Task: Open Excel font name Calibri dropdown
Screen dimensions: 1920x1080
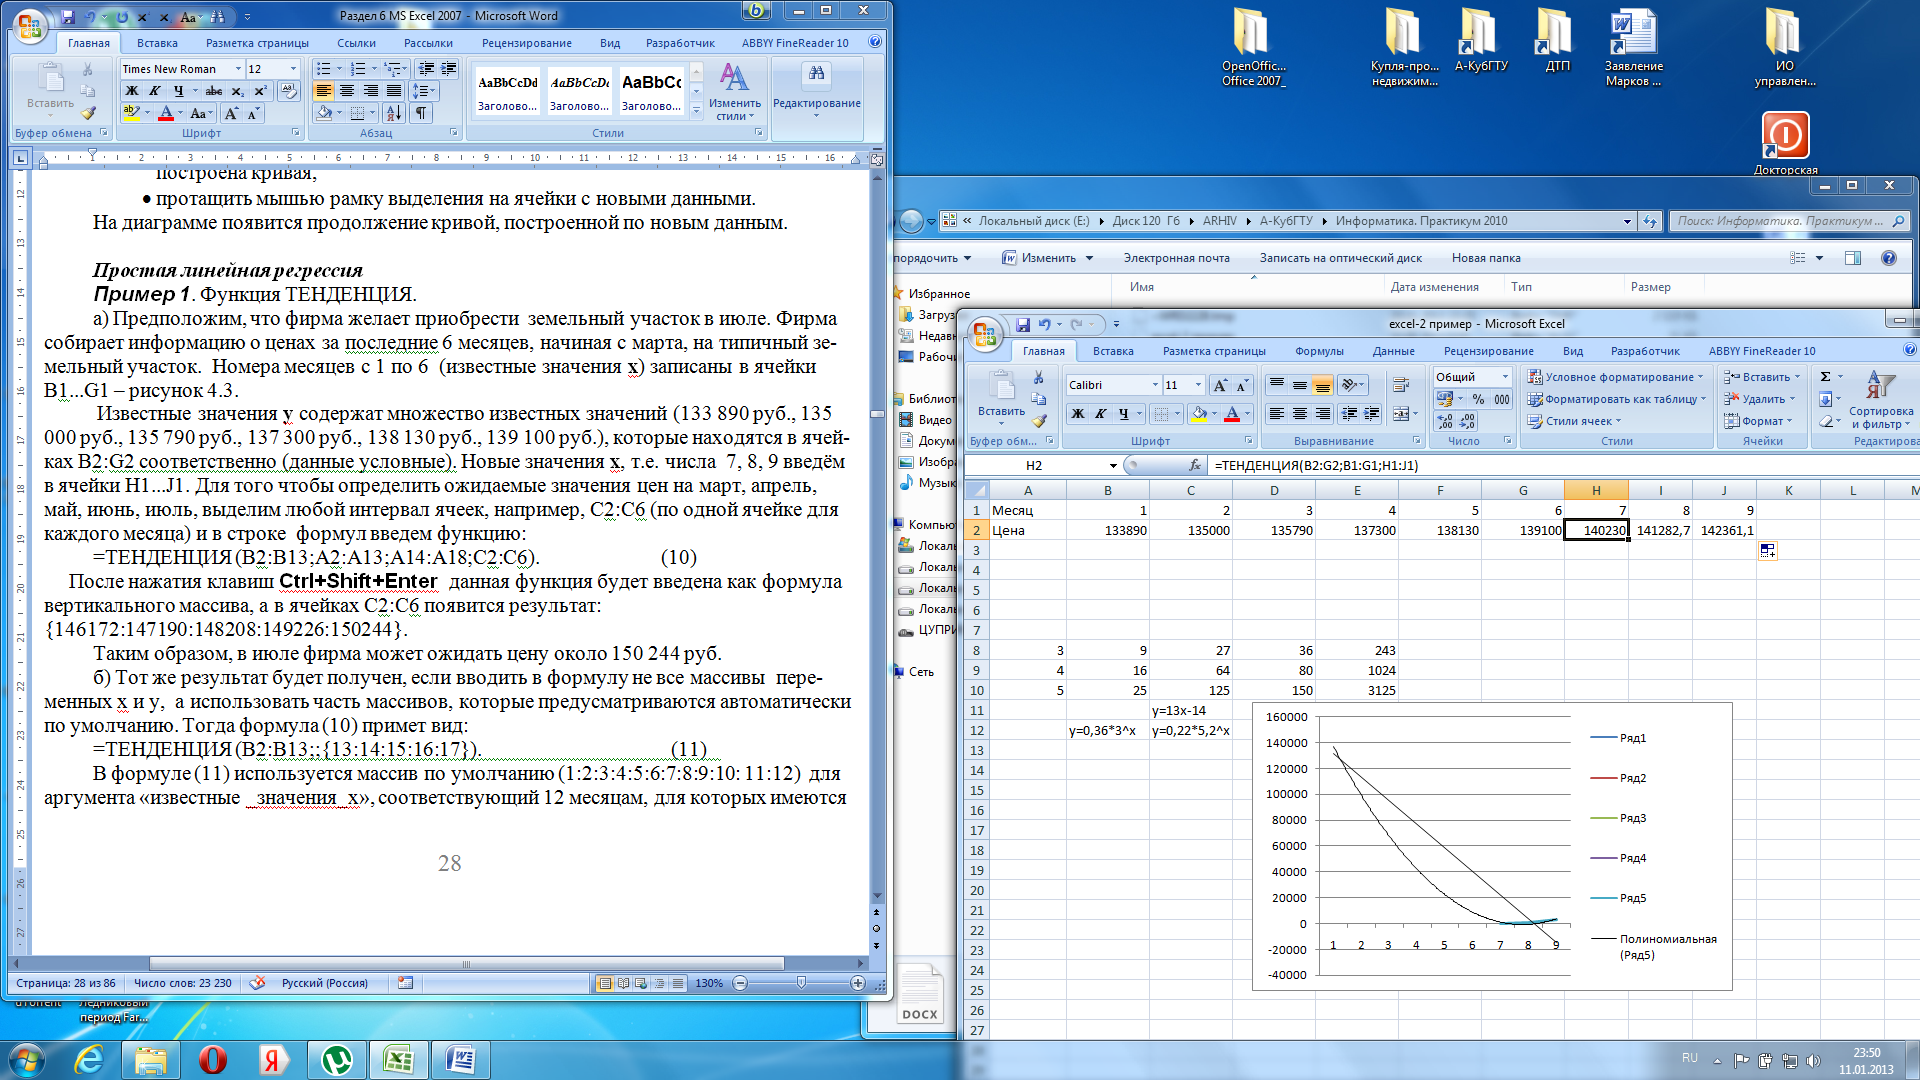Action: pos(1155,385)
